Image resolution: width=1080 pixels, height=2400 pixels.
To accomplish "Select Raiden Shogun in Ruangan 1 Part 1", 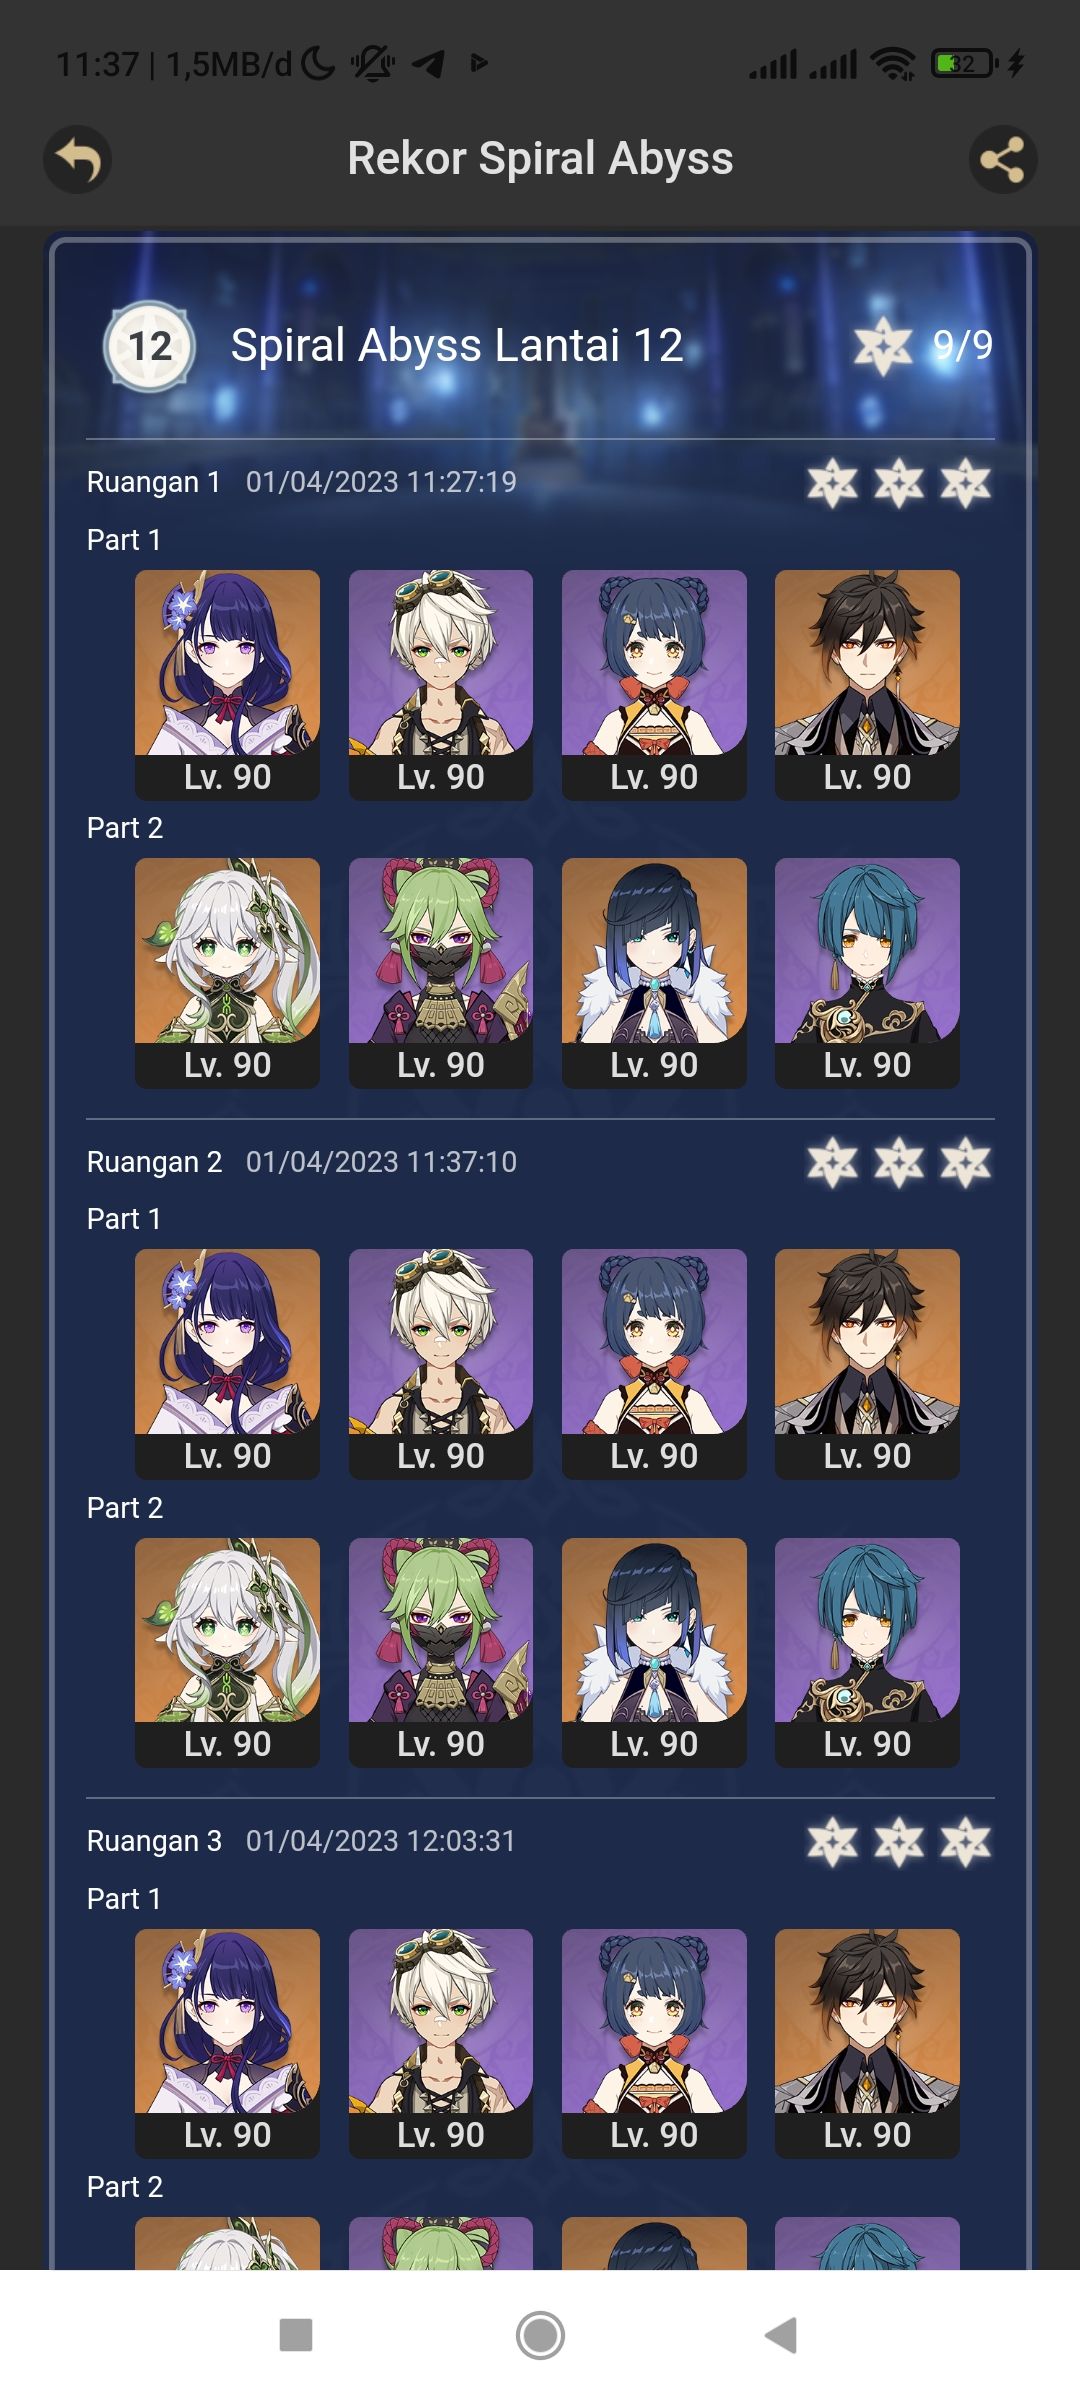I will click(227, 685).
